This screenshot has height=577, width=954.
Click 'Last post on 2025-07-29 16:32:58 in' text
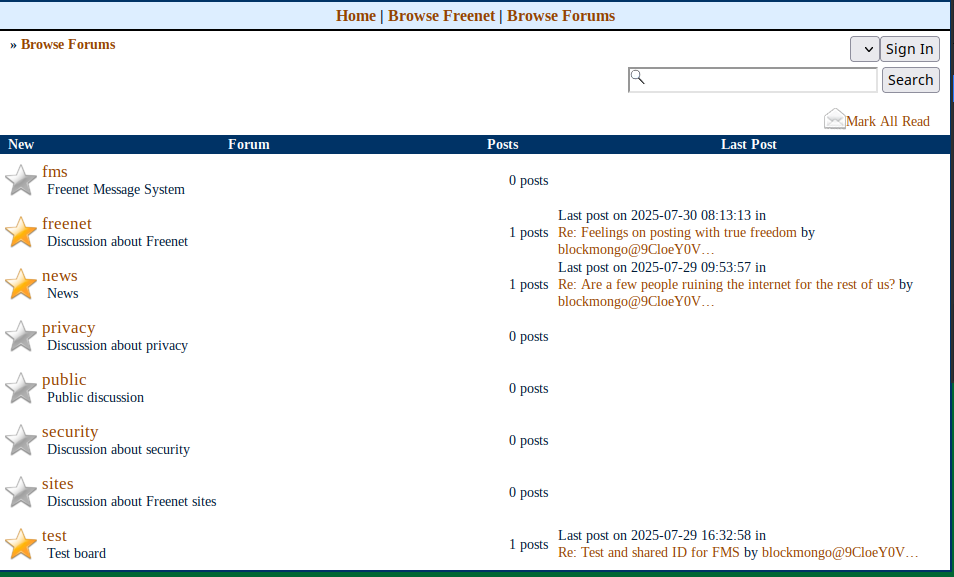coord(662,536)
